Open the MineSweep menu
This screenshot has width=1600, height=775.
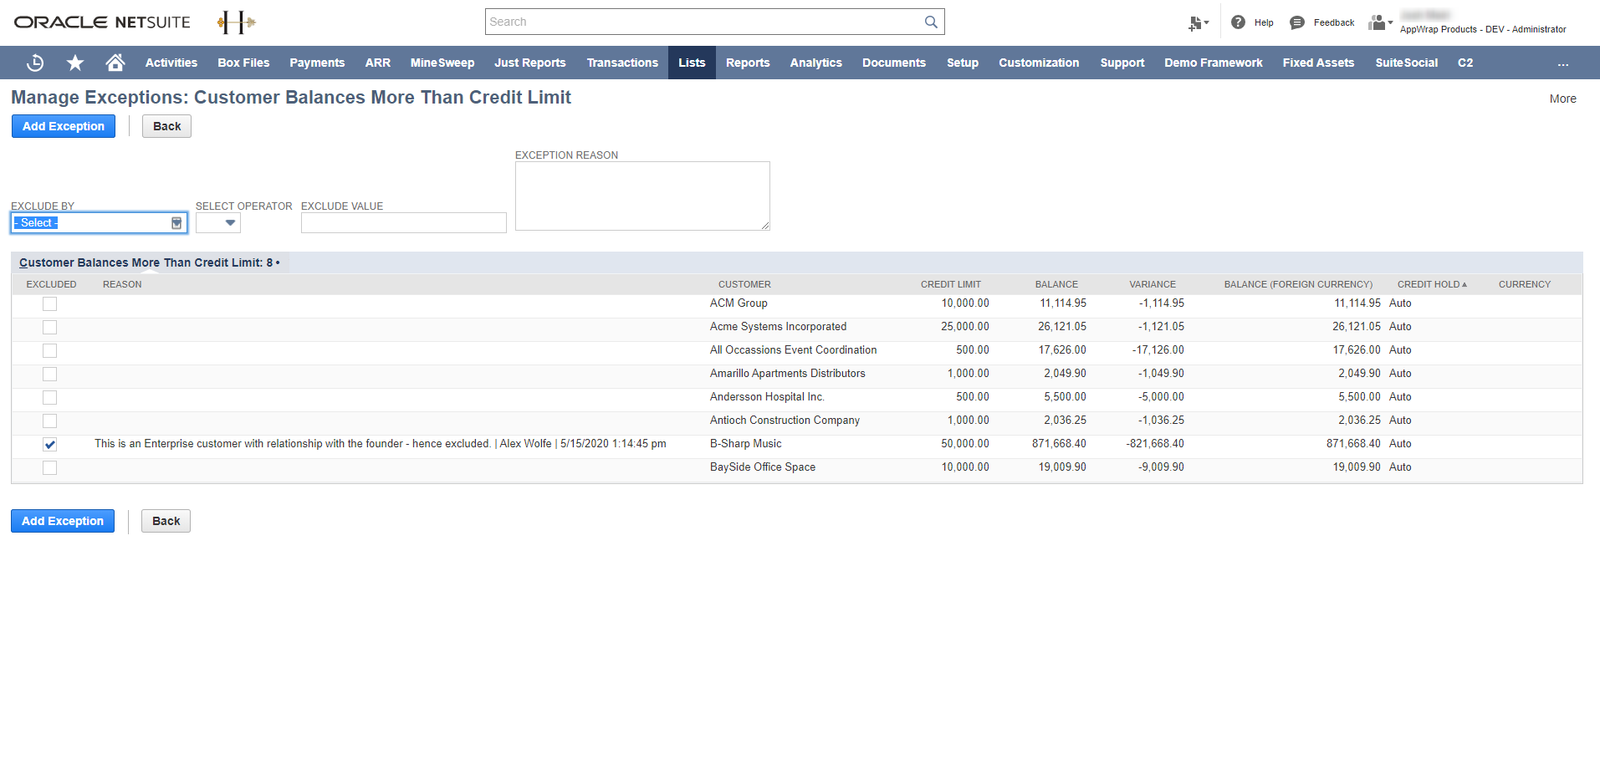442,63
